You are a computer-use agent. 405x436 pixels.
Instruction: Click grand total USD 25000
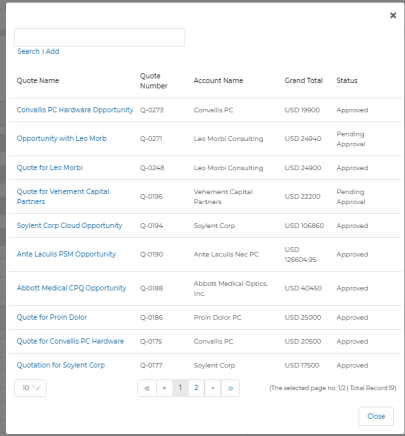pyautogui.click(x=303, y=317)
